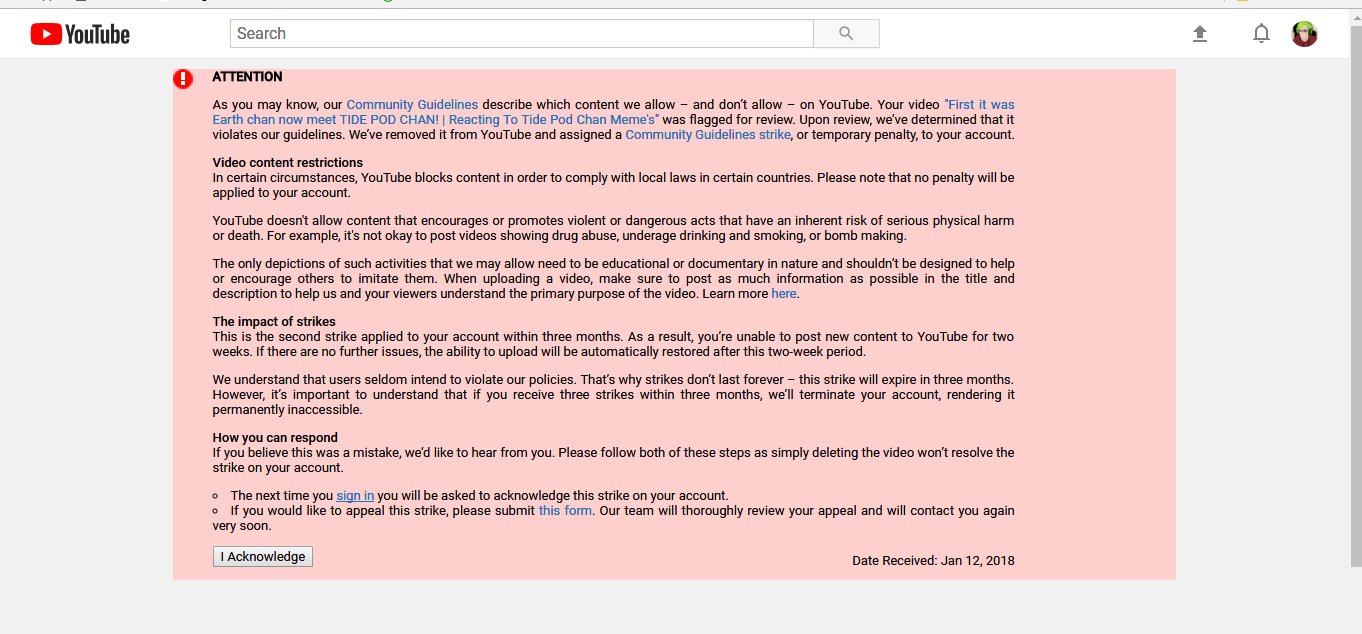Click 'How you can respond' heading

[x=275, y=437]
